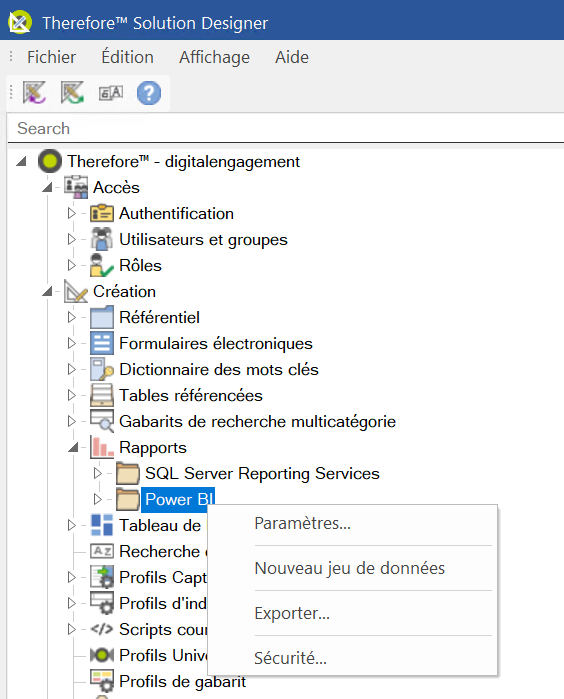The height and width of the screenshot is (699, 564).
Task: Click the Dictionnaire des mots clés key icon
Action: pos(102,369)
